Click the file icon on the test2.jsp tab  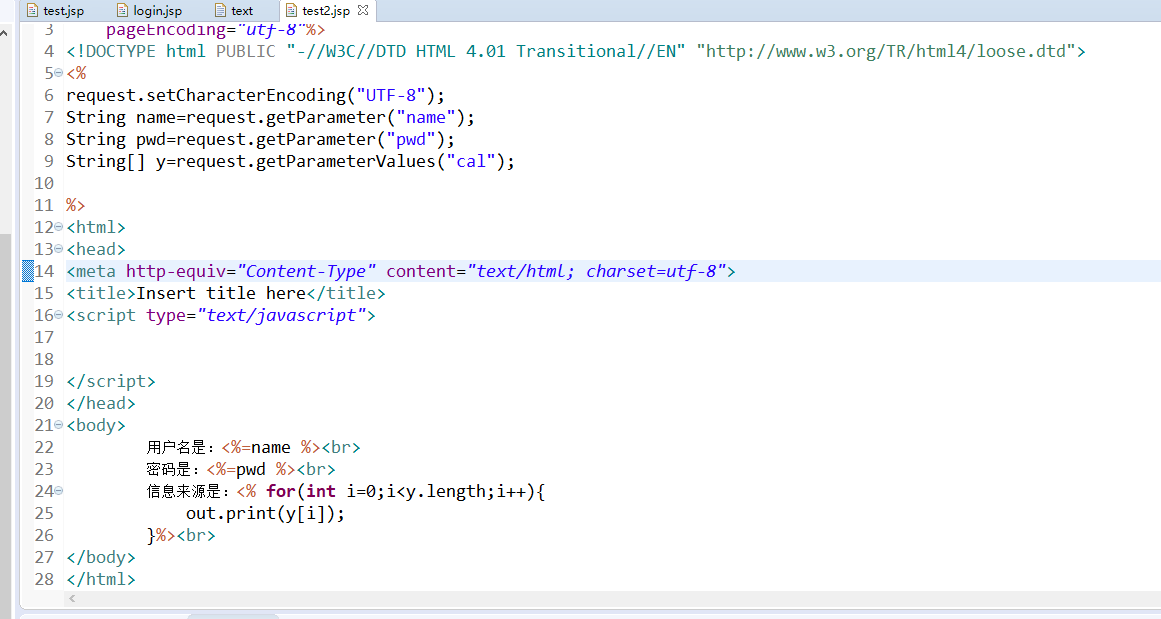click(x=291, y=10)
